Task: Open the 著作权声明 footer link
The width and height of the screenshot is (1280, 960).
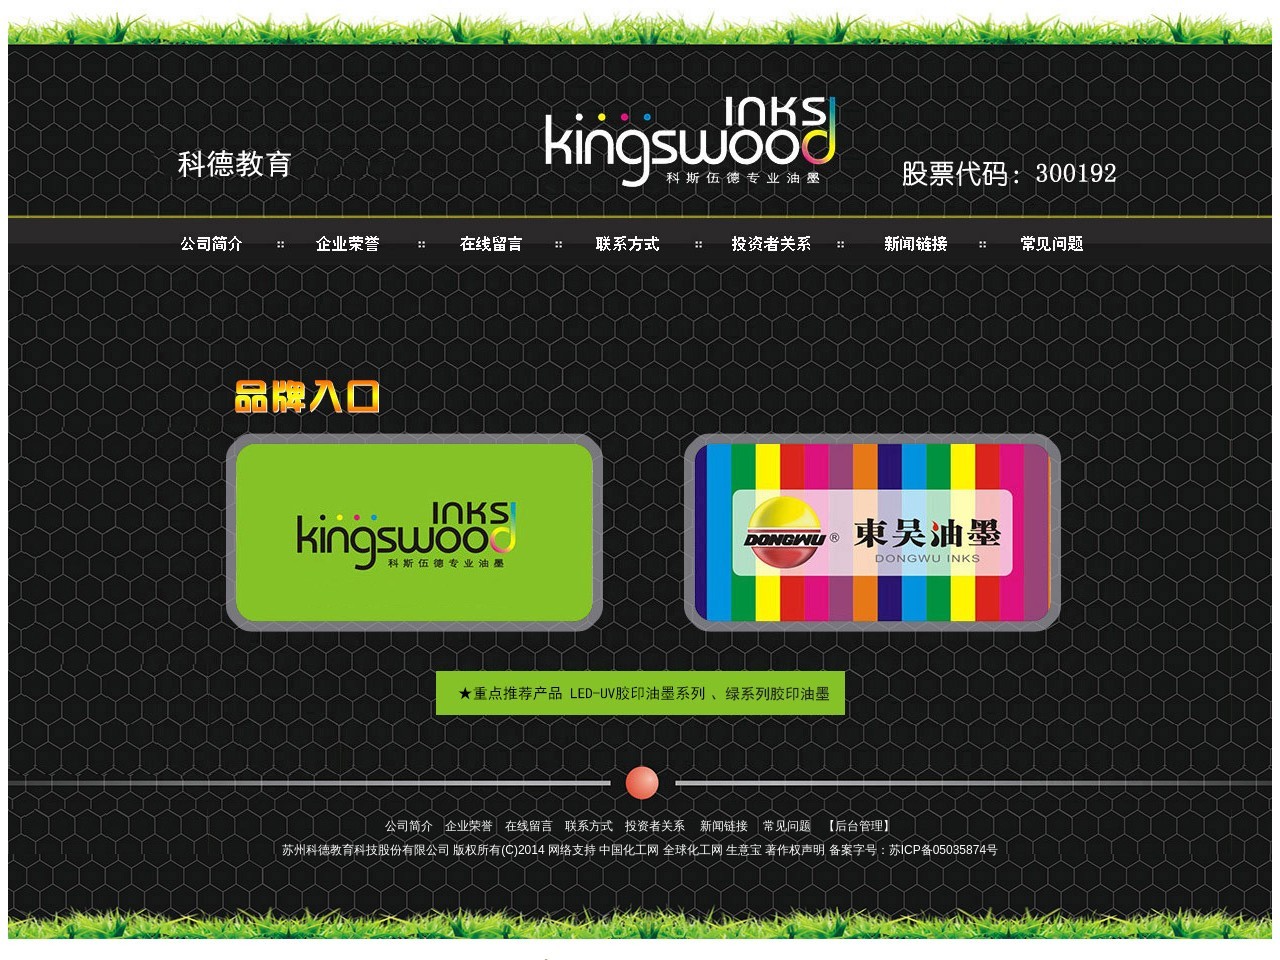Action: pos(795,850)
